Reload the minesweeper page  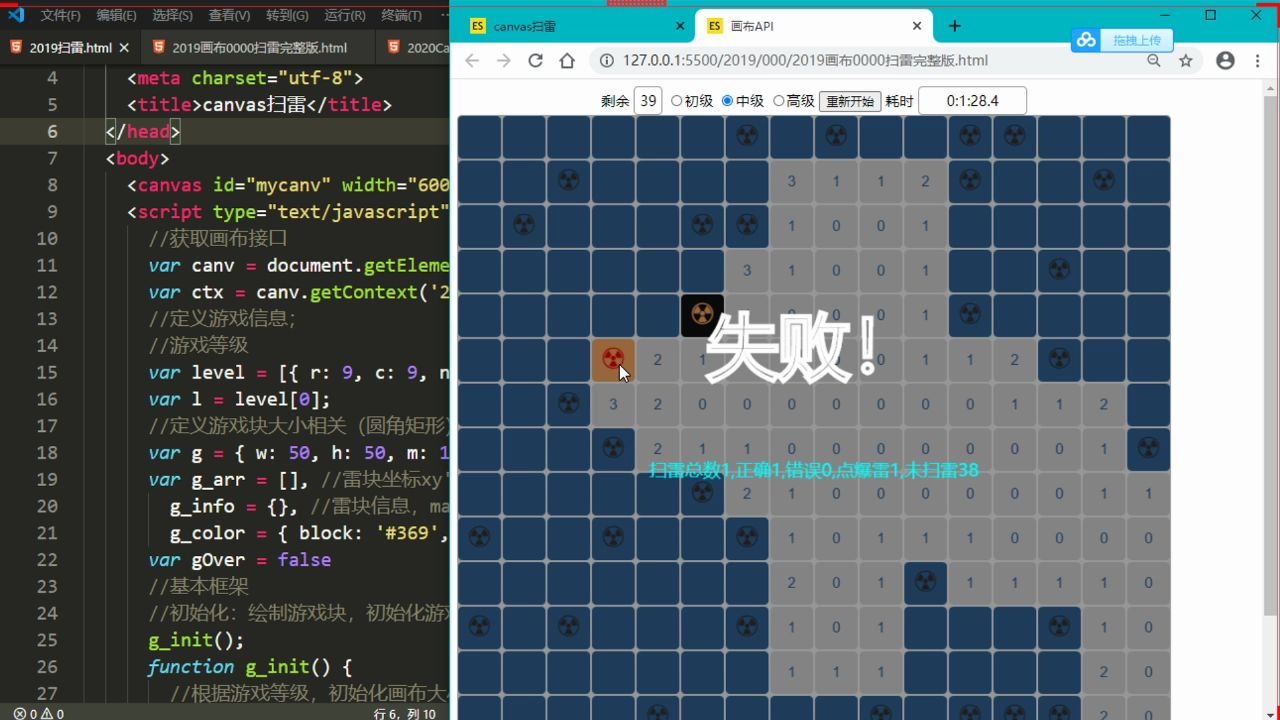(535, 60)
